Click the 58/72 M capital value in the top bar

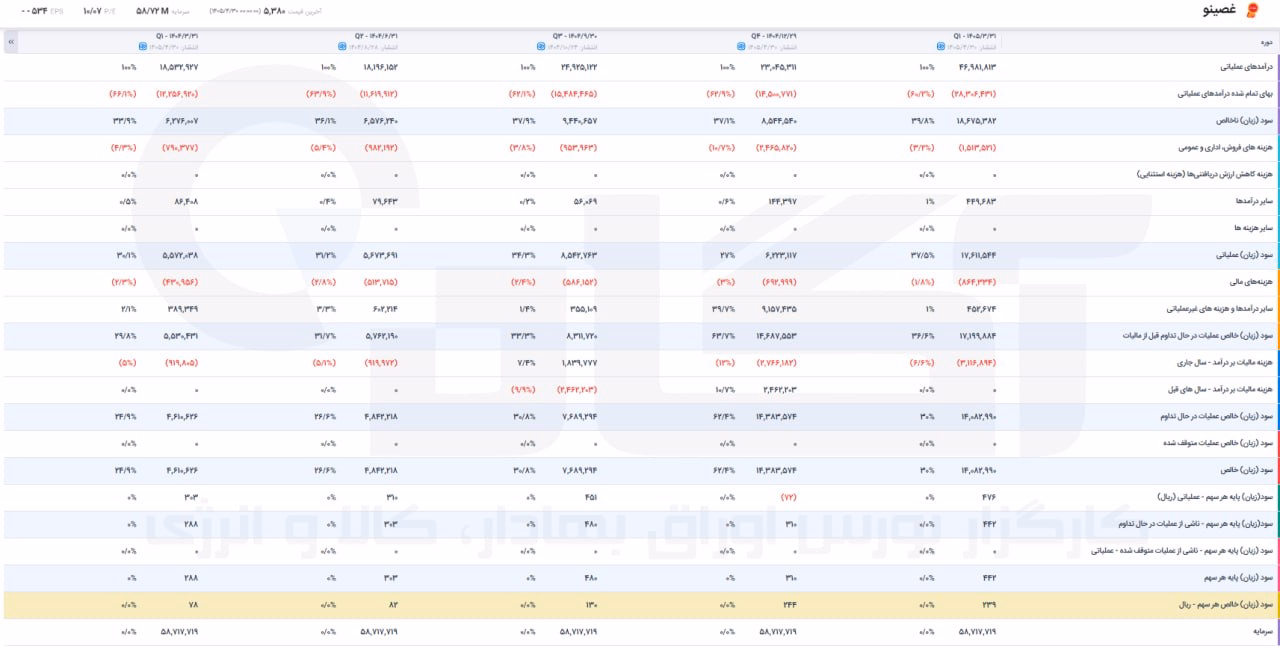(152, 11)
